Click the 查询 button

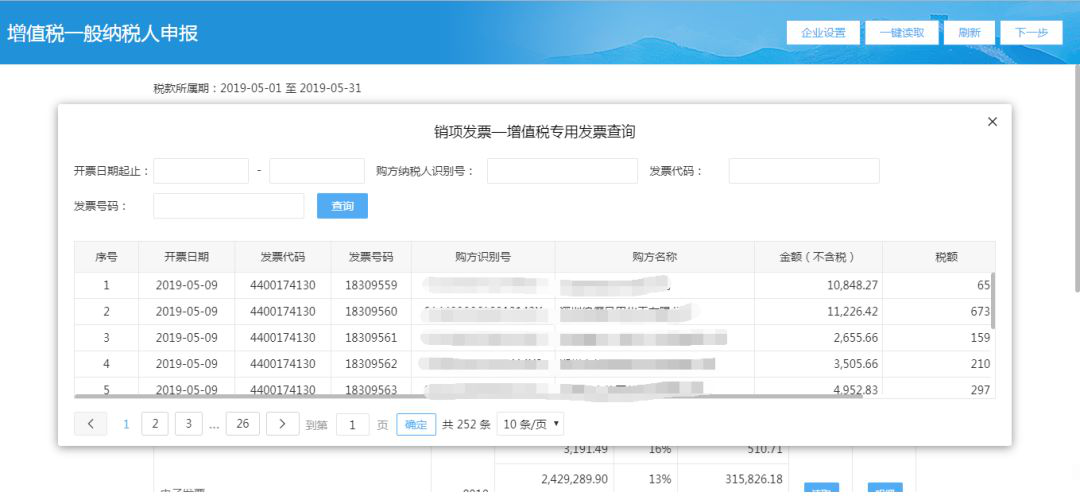tap(342, 206)
